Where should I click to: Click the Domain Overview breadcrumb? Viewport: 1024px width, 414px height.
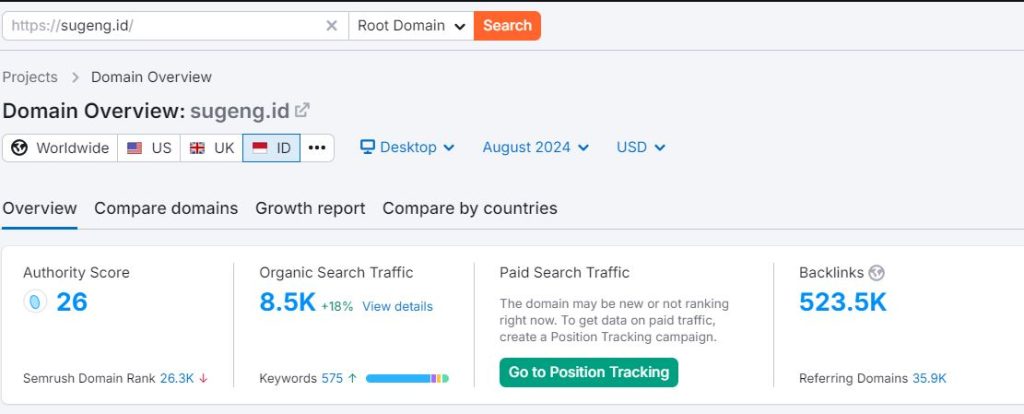coord(152,77)
